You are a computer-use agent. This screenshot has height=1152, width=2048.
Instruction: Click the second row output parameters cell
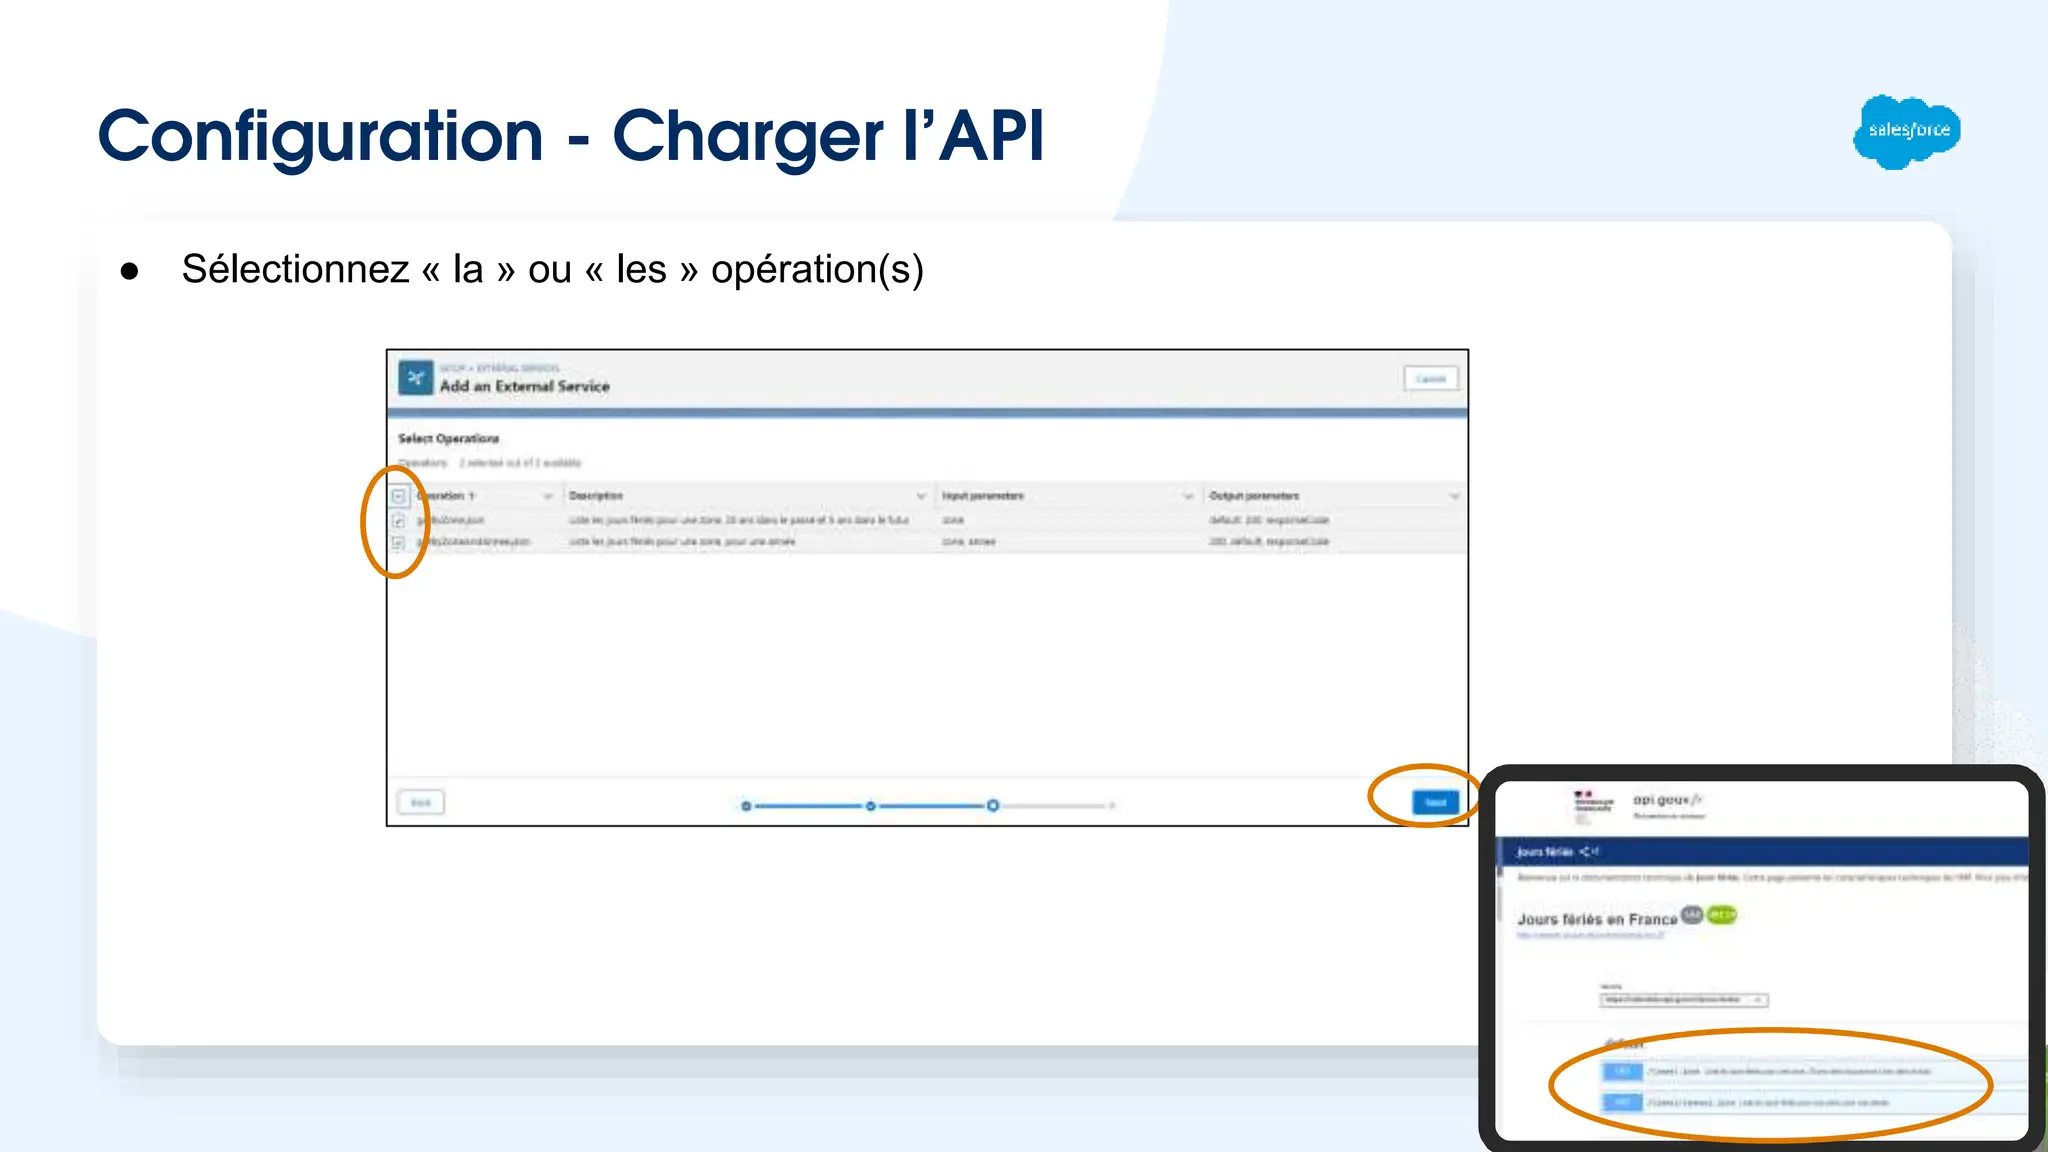pyautogui.click(x=1269, y=542)
